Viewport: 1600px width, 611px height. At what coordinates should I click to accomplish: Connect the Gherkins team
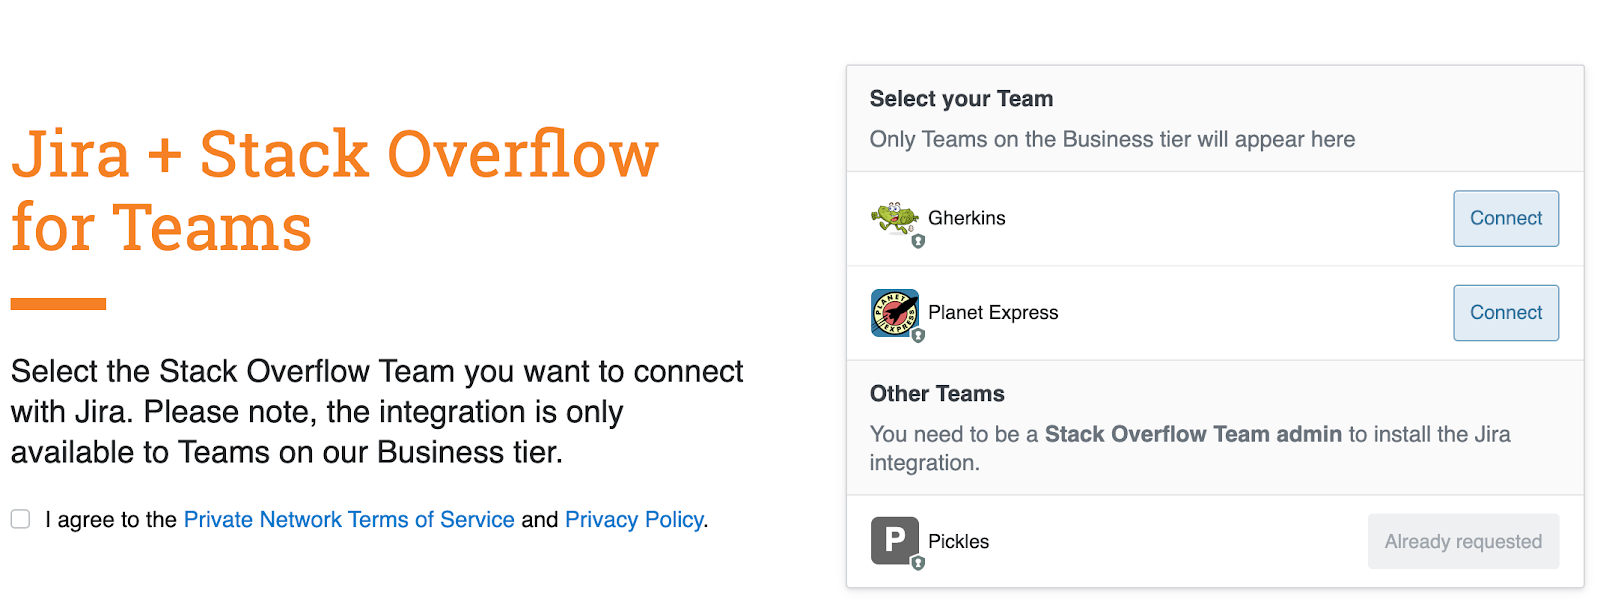[x=1506, y=218]
